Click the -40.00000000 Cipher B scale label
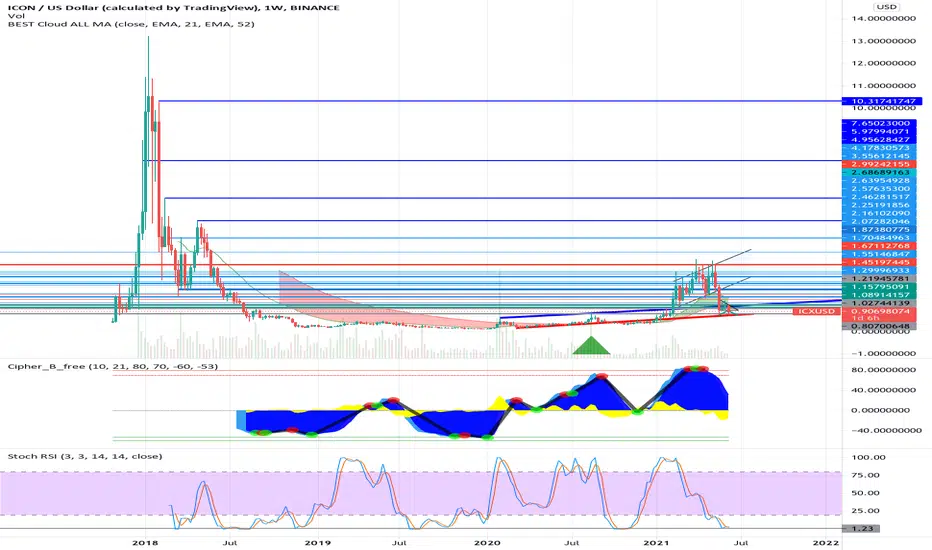932x550 pixels. (x=886, y=430)
